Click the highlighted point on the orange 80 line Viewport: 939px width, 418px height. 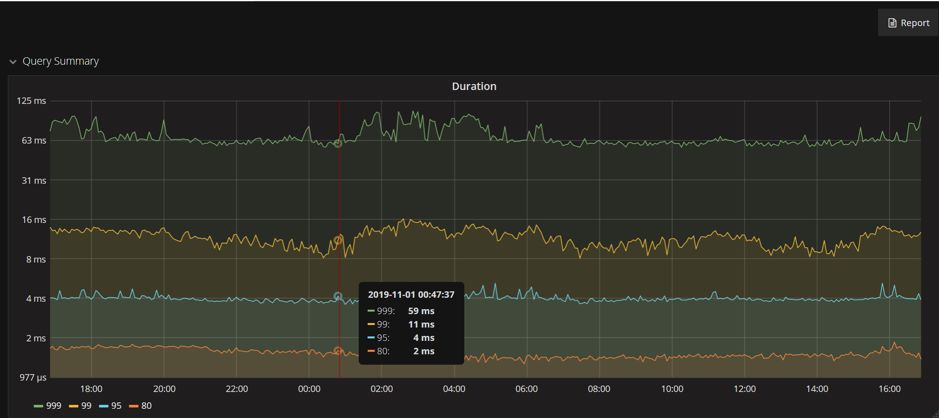[x=338, y=351]
